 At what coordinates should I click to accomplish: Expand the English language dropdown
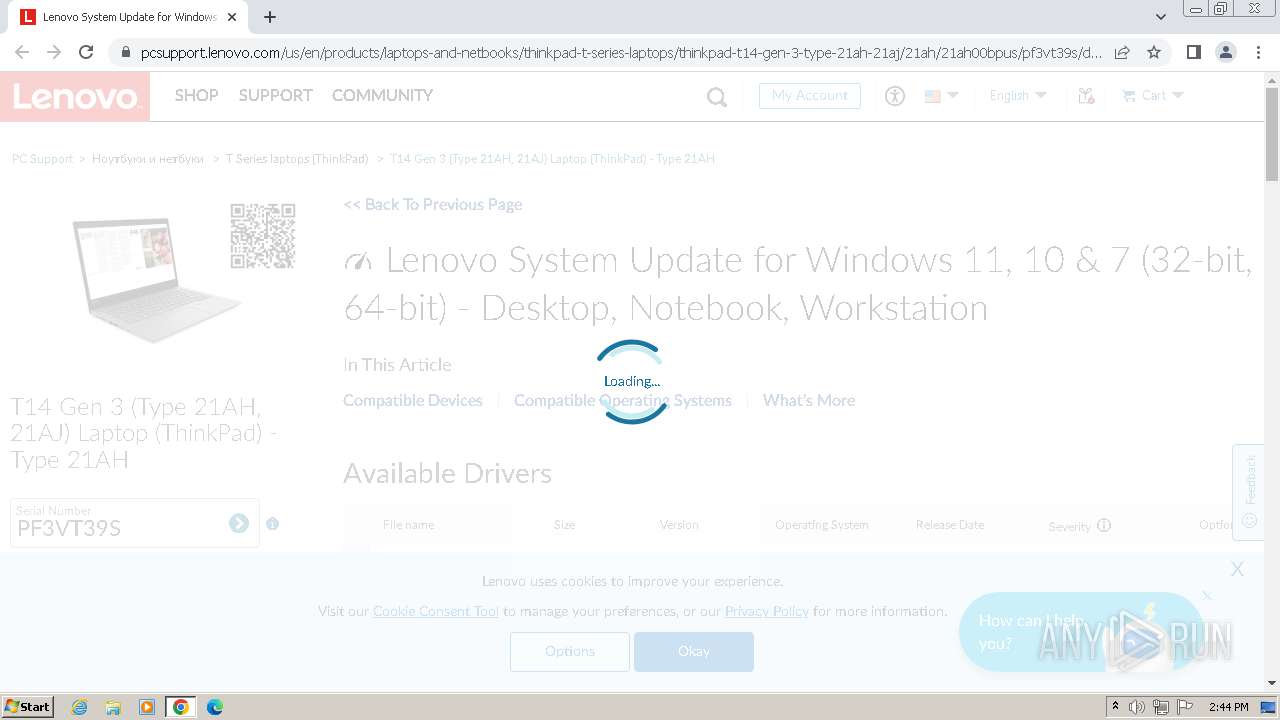pos(1018,96)
